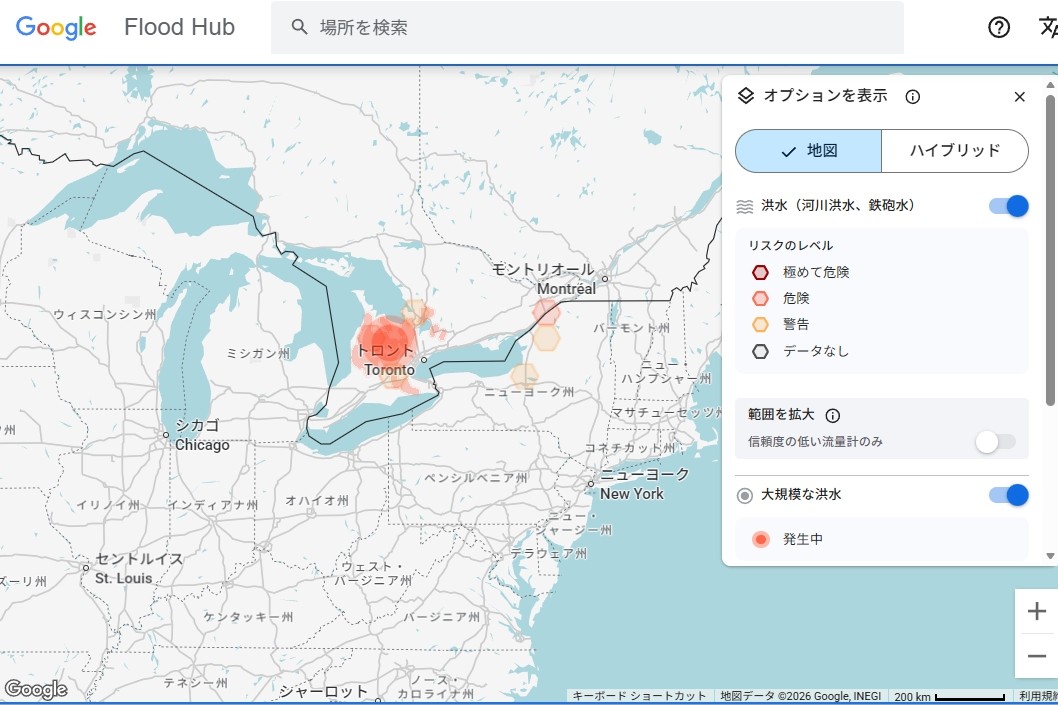Image resolution: width=1058 pixels, height=705 pixels.
Task: Zoom in using the plus button
Action: [1037, 610]
